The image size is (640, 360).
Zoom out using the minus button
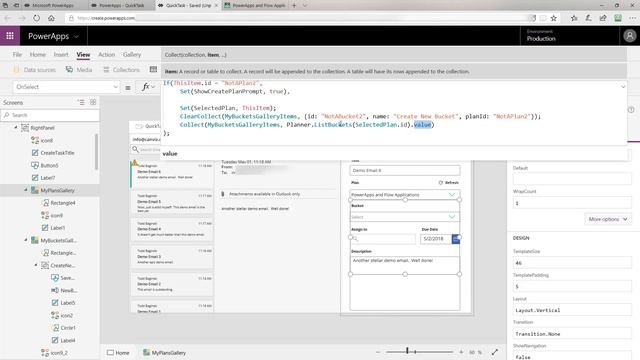378,352
